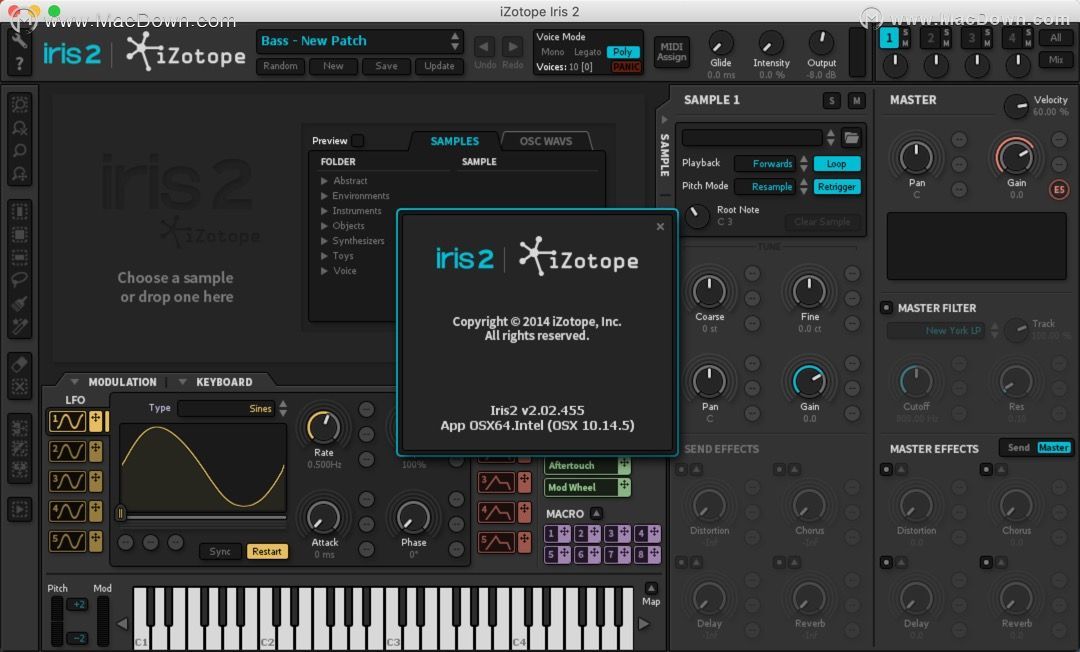Click the PANIC button
This screenshot has width=1080, height=652.
626,67
